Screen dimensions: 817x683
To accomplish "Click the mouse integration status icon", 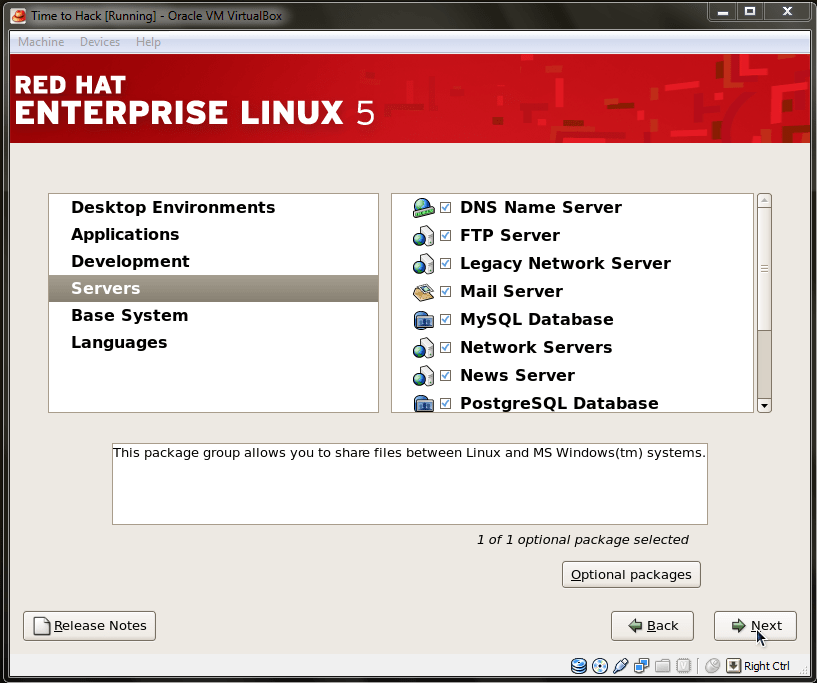I will [x=712, y=665].
